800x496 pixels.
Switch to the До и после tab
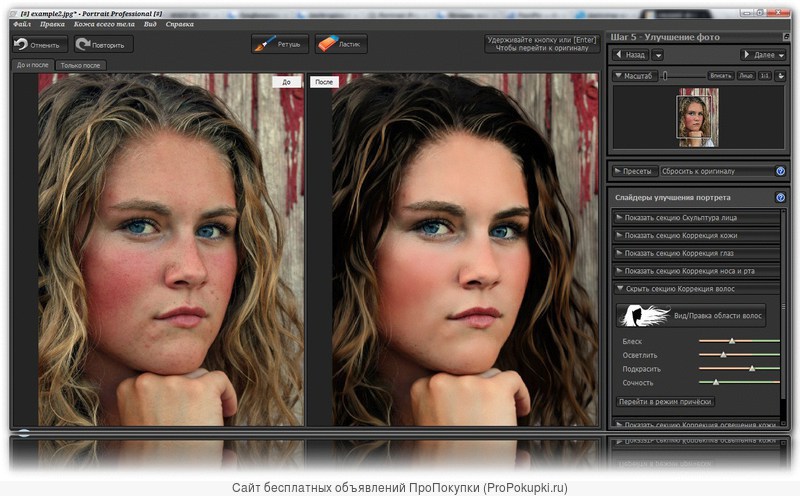[33, 65]
